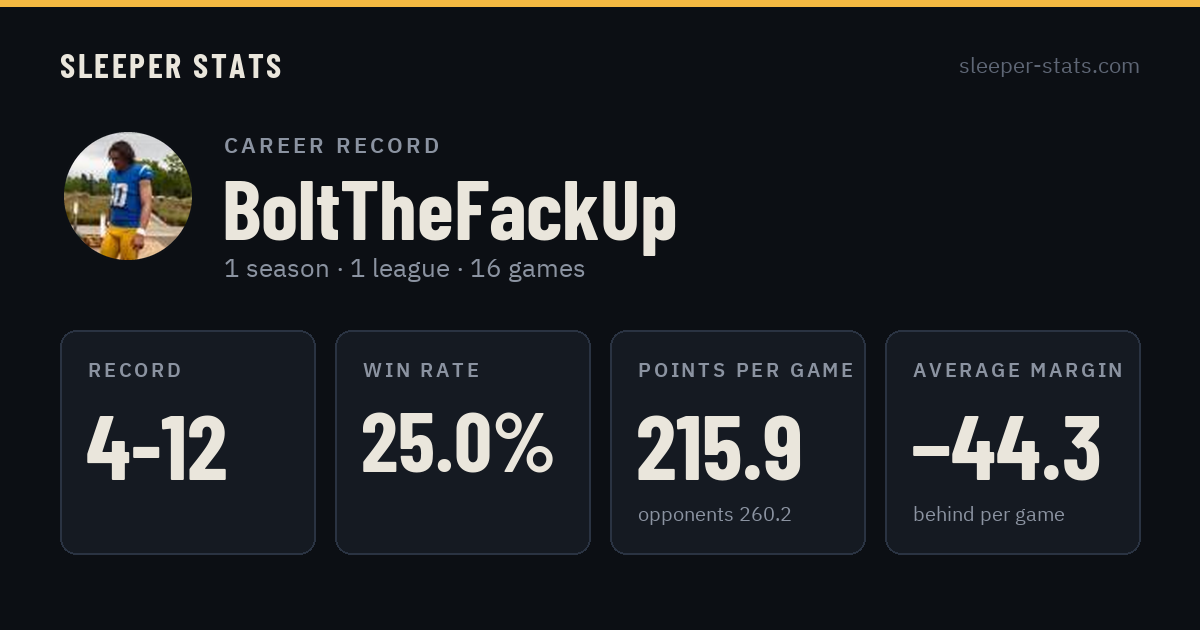
Task: Select the WIN RATE stat card
Action: coord(463,442)
